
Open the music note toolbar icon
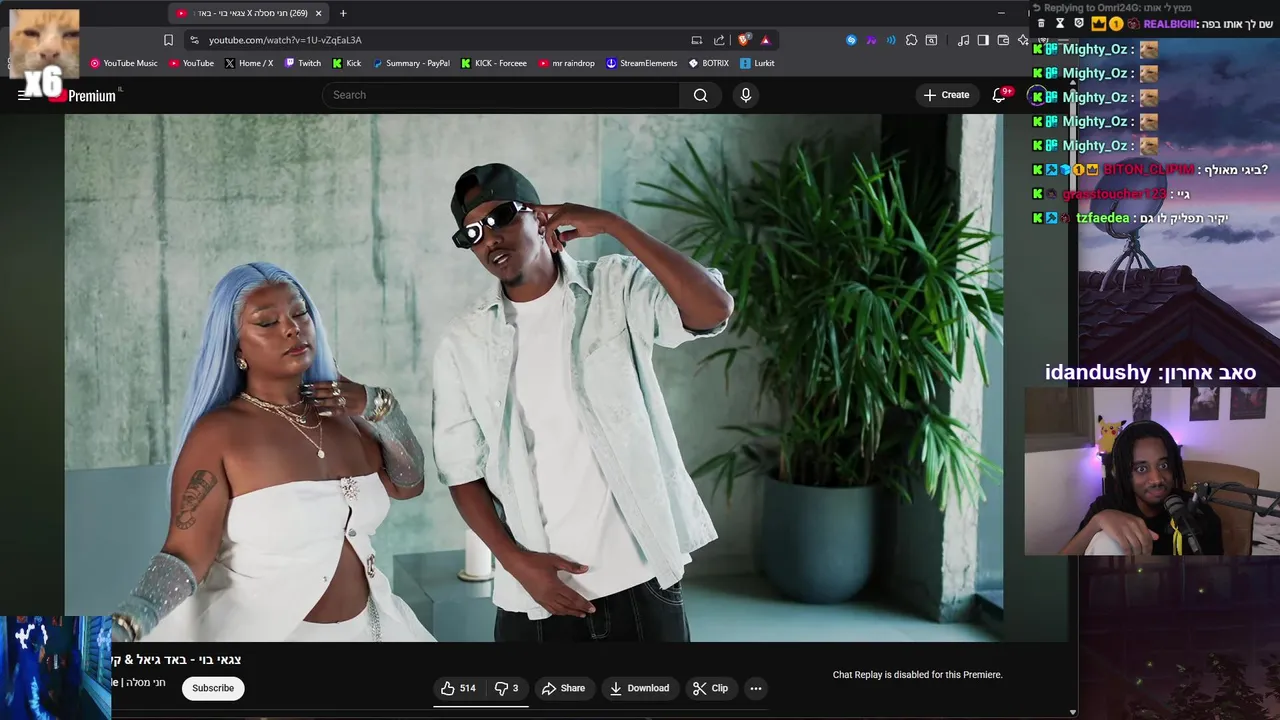(x=963, y=40)
